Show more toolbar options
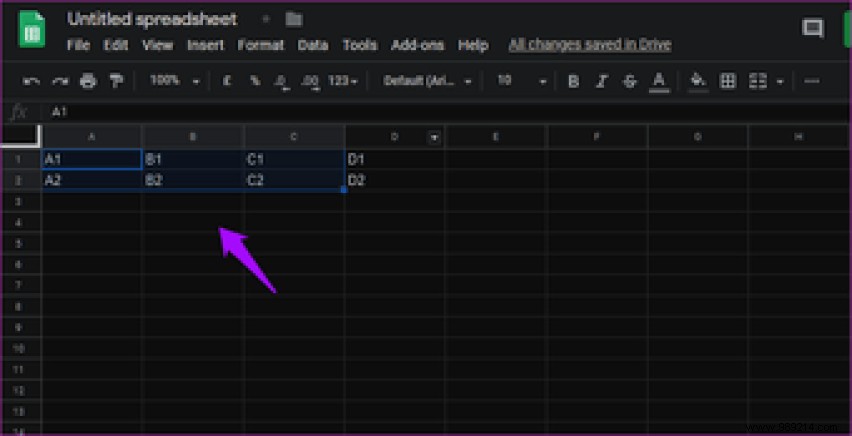Viewport: 852px width, 436px height. [812, 82]
